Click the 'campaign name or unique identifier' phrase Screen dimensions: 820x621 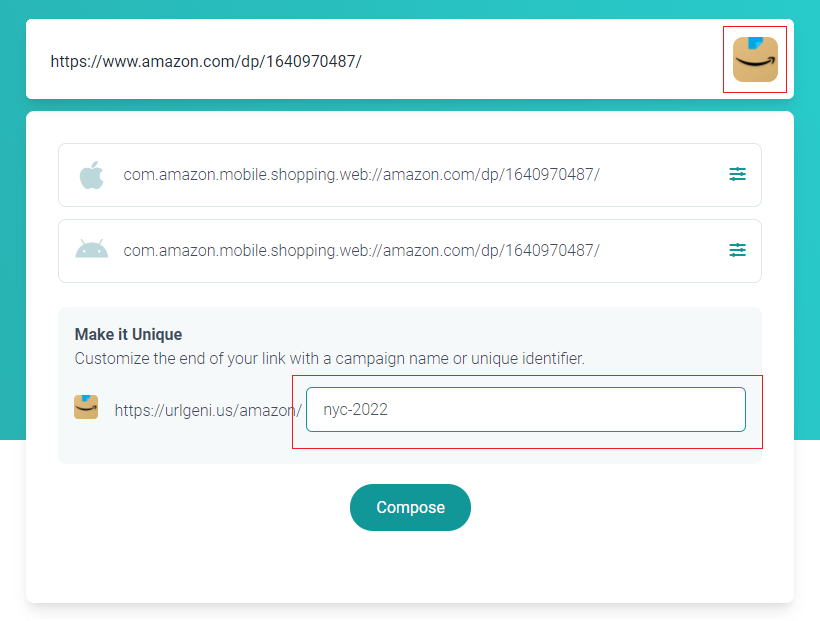coord(460,358)
